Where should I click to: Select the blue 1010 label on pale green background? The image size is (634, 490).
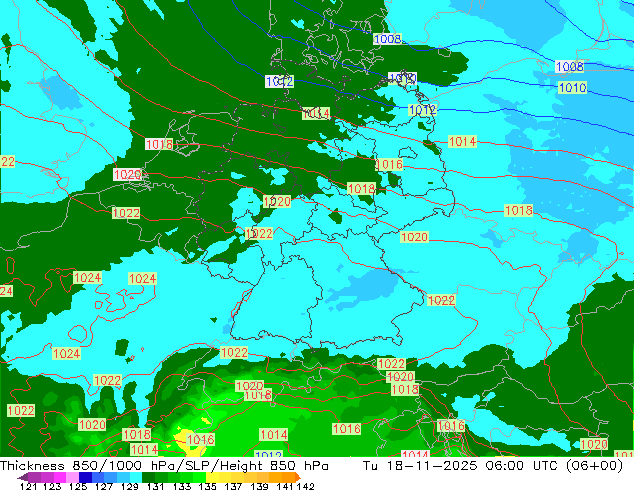pyautogui.click(x=572, y=87)
